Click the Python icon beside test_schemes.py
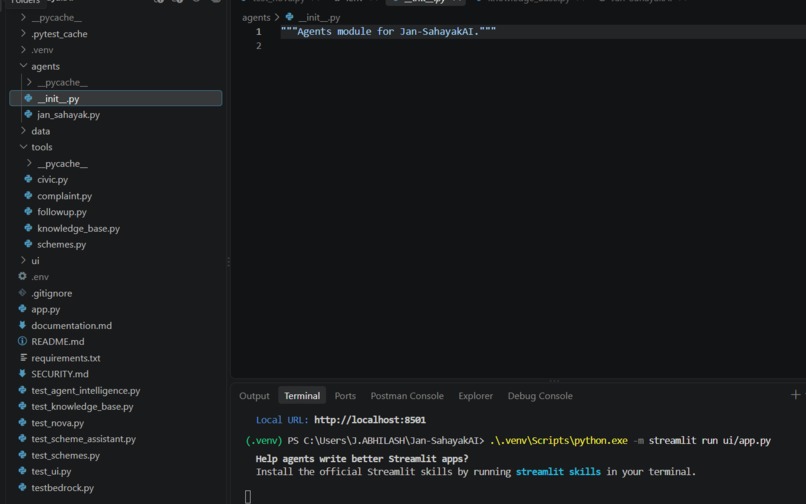 22,455
